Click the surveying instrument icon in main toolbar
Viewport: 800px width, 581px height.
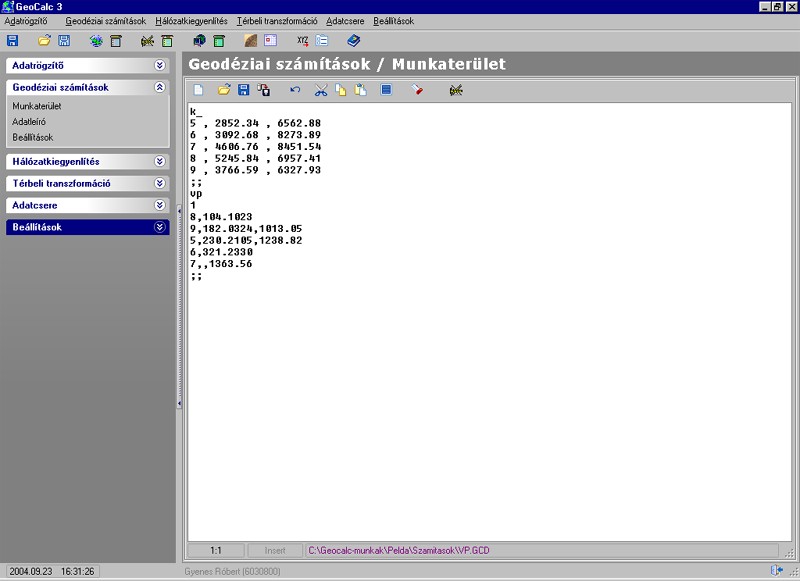click(x=147, y=41)
